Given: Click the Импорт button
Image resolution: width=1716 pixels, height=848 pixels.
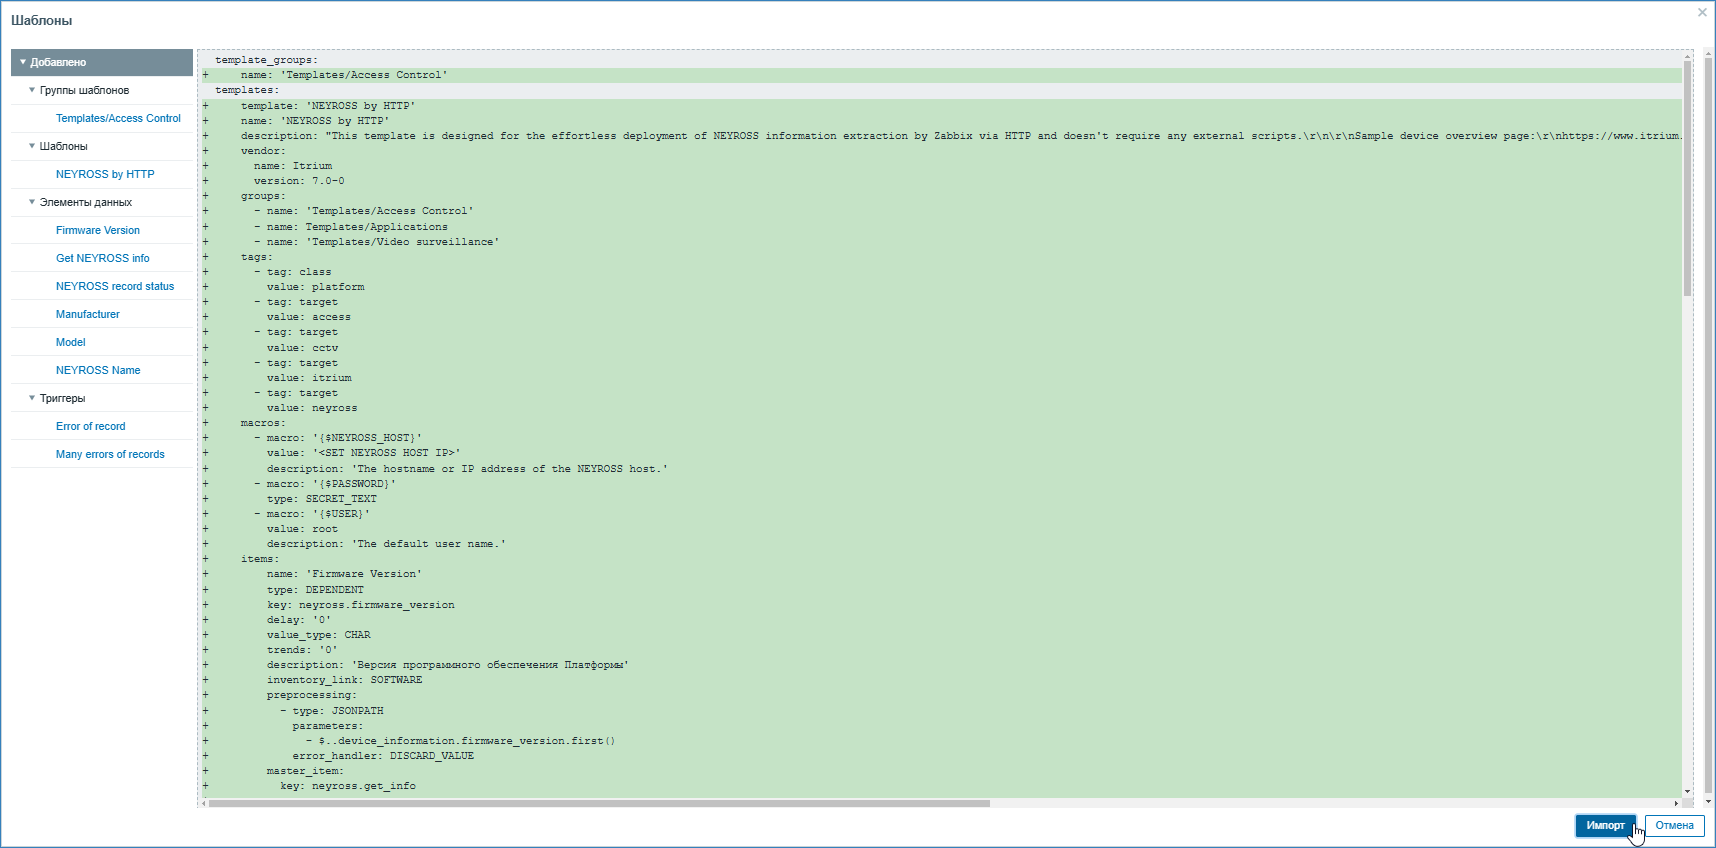Looking at the screenshot, I should tap(1604, 825).
